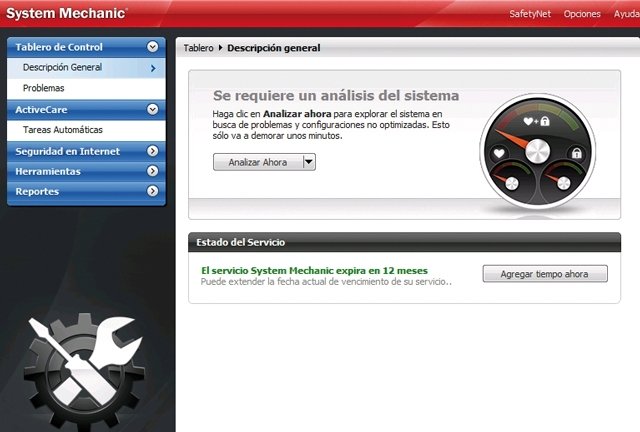Click the Tablero breadcrumb link
This screenshot has width=640, height=432.
(198, 48)
